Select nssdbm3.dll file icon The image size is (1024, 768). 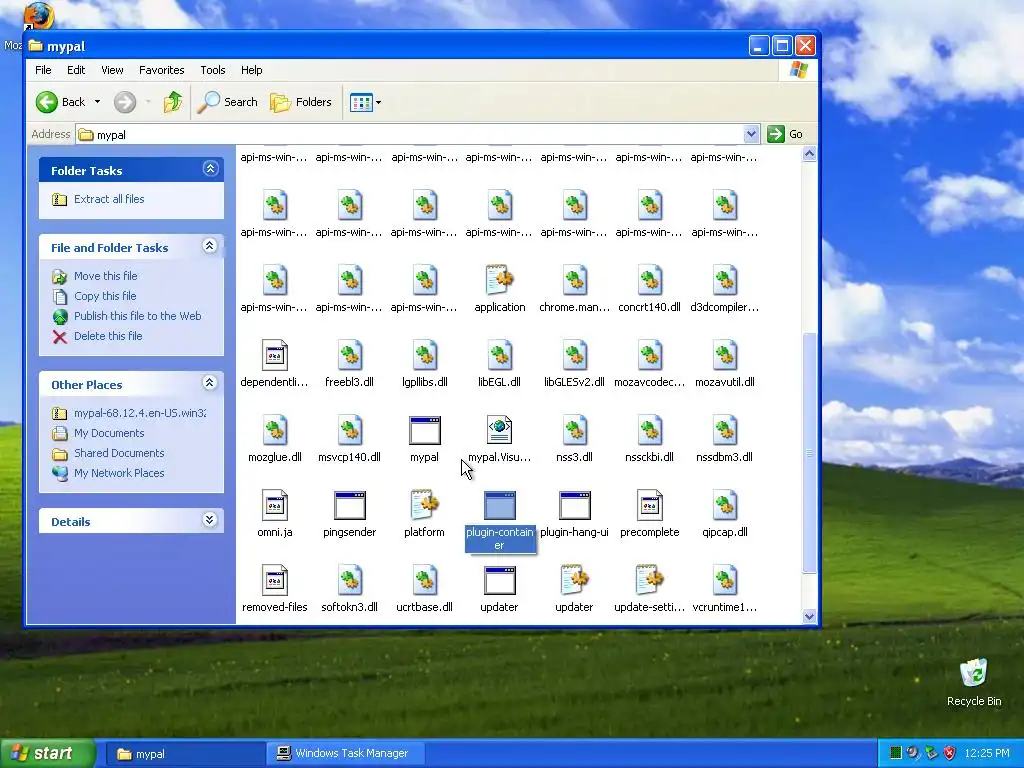pyautogui.click(x=725, y=430)
